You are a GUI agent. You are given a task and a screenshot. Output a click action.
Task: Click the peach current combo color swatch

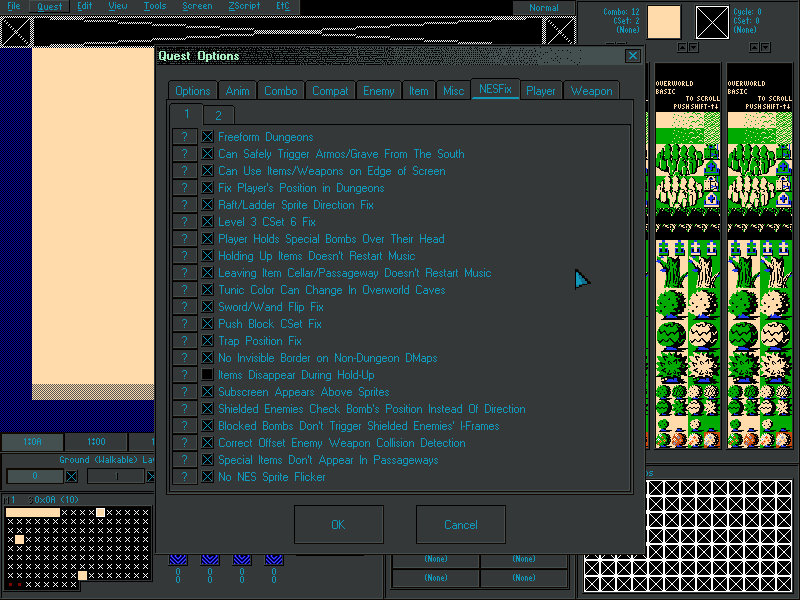tap(664, 22)
